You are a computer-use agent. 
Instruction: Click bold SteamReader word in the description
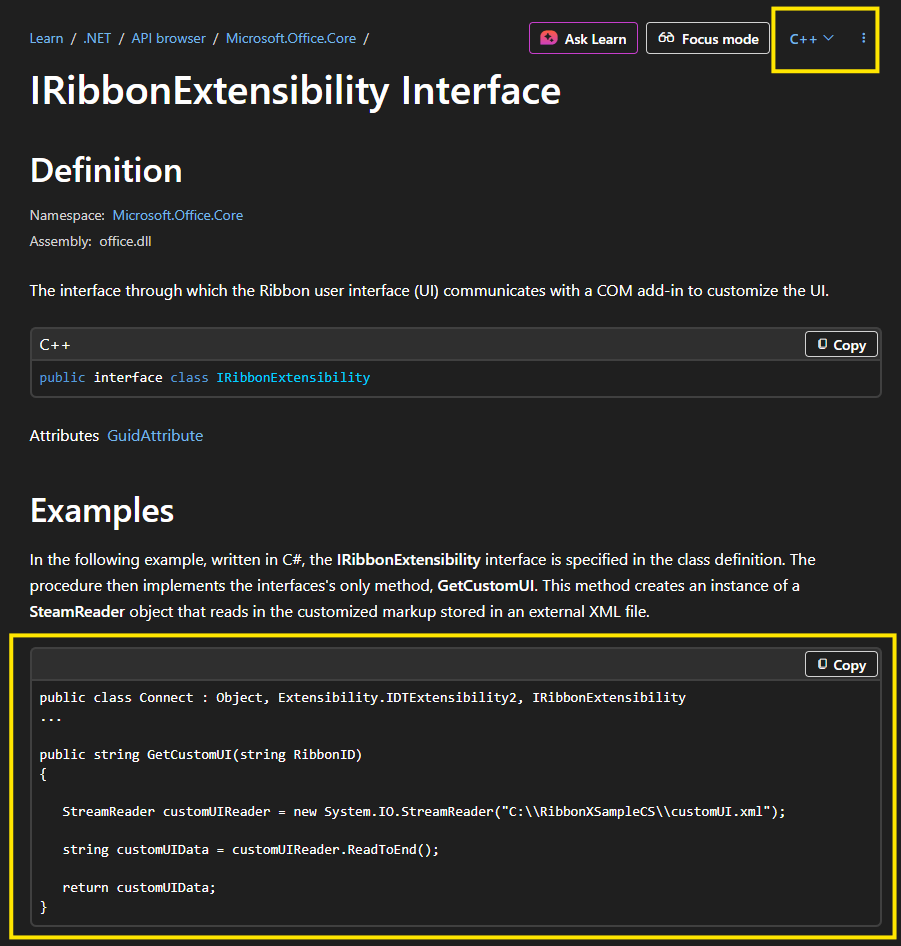tap(77, 611)
